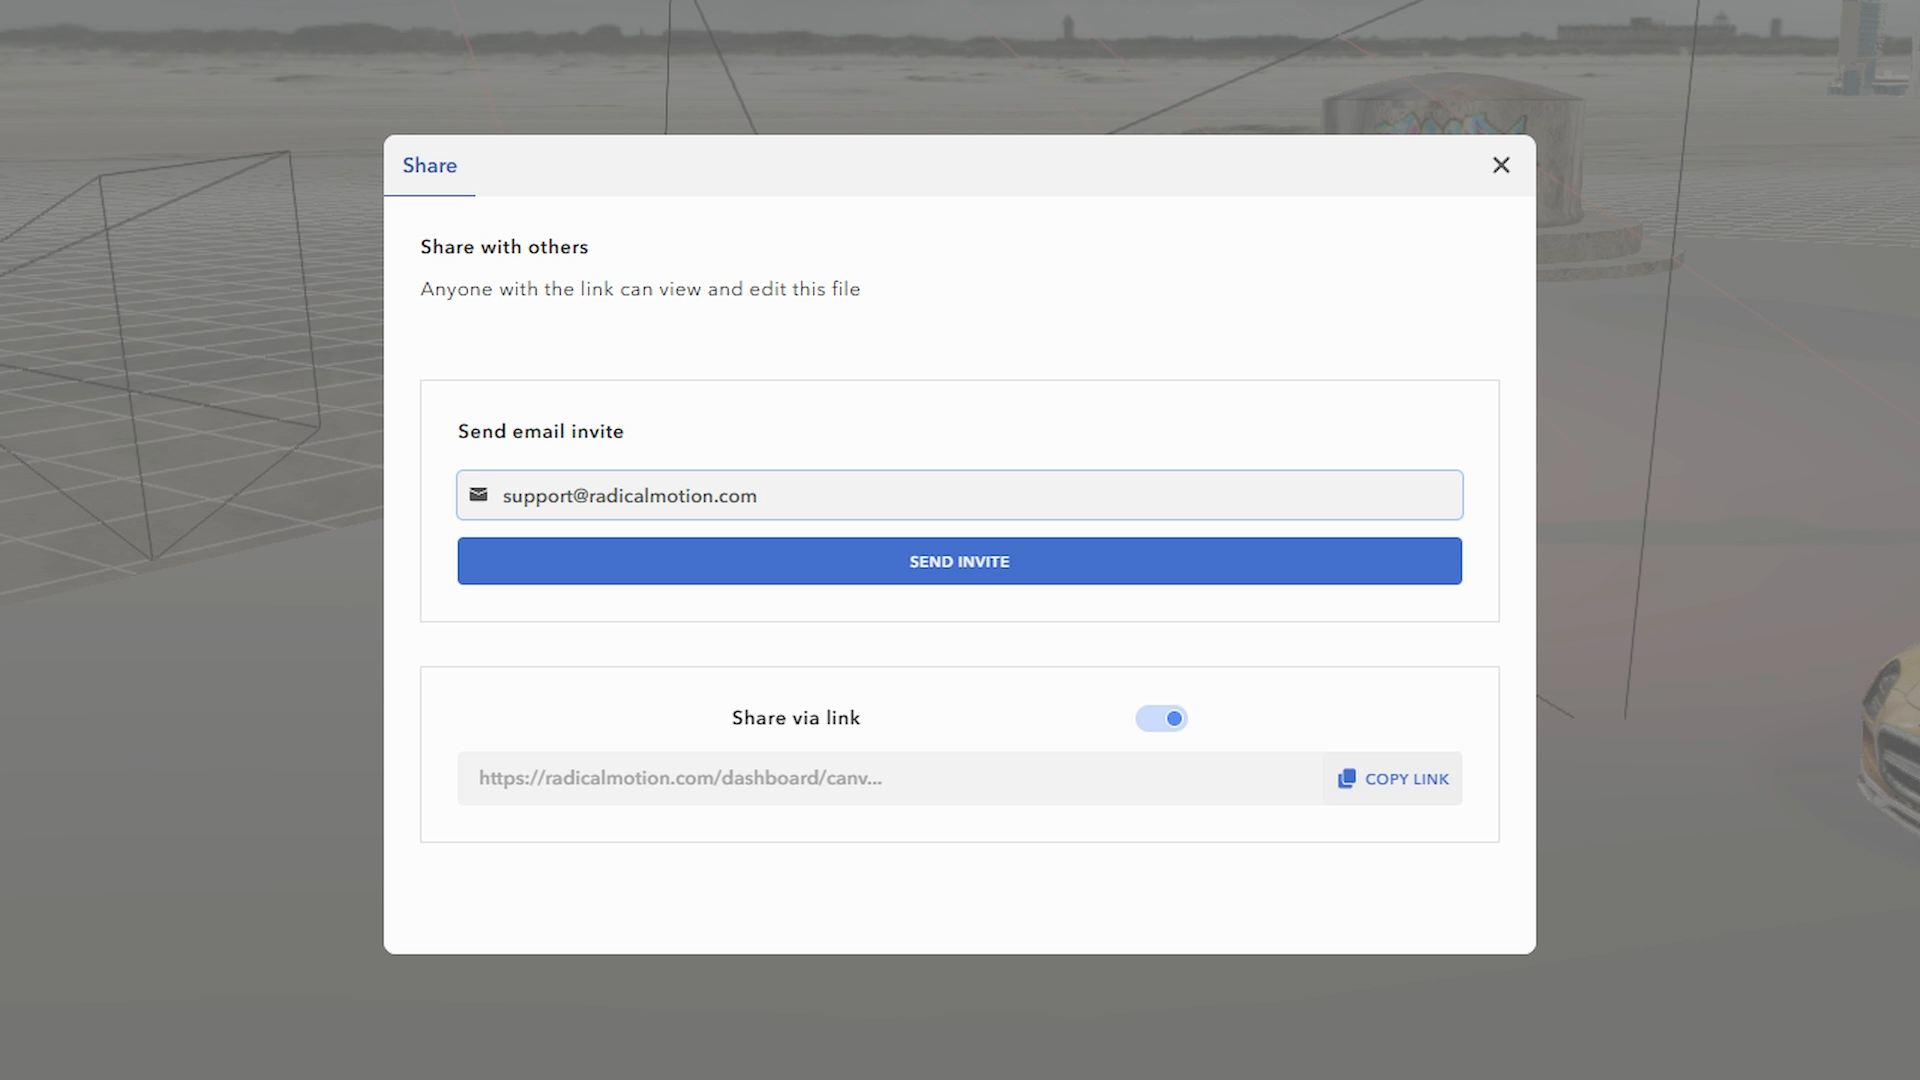Viewport: 1920px width, 1080px height.
Task: Click the 'Share via link' label
Action: 795,718
